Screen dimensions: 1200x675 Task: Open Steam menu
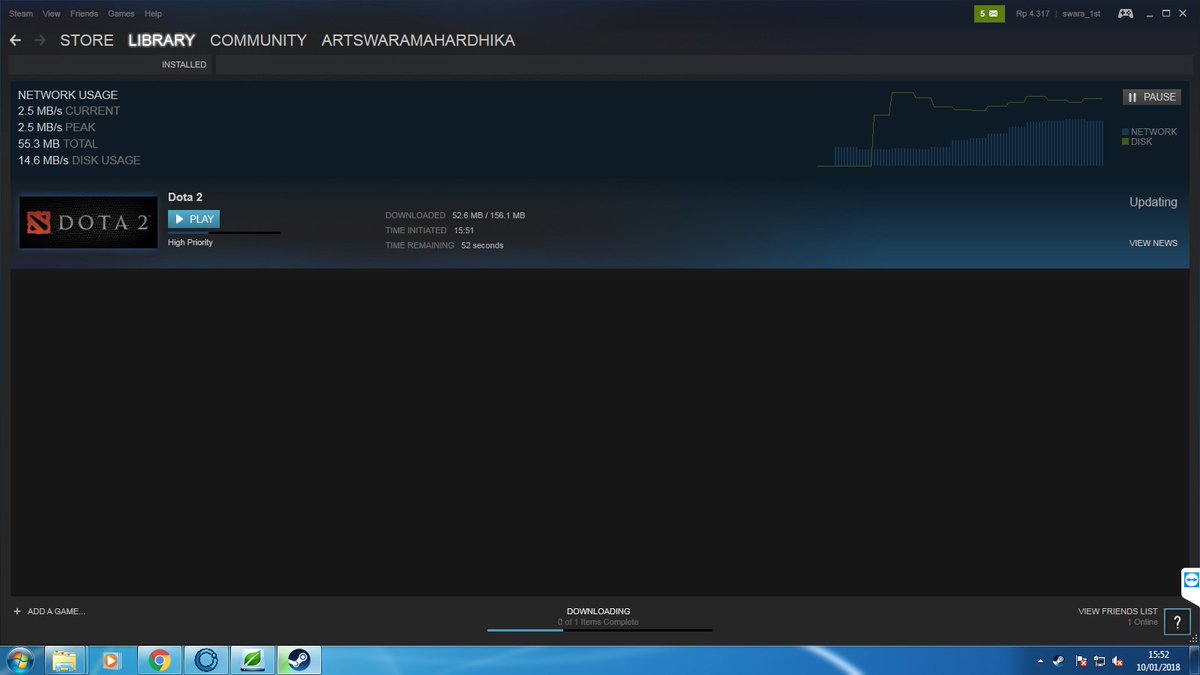tap(21, 14)
